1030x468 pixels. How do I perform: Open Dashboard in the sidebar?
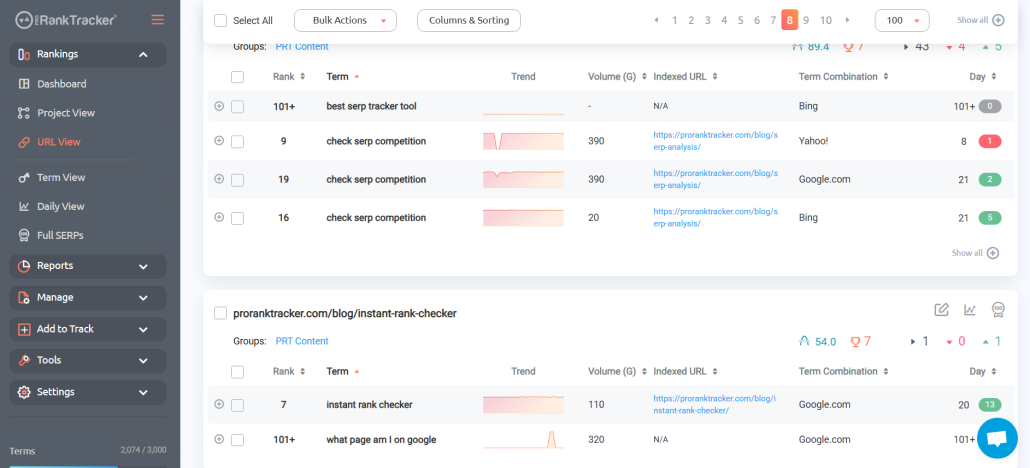62,84
